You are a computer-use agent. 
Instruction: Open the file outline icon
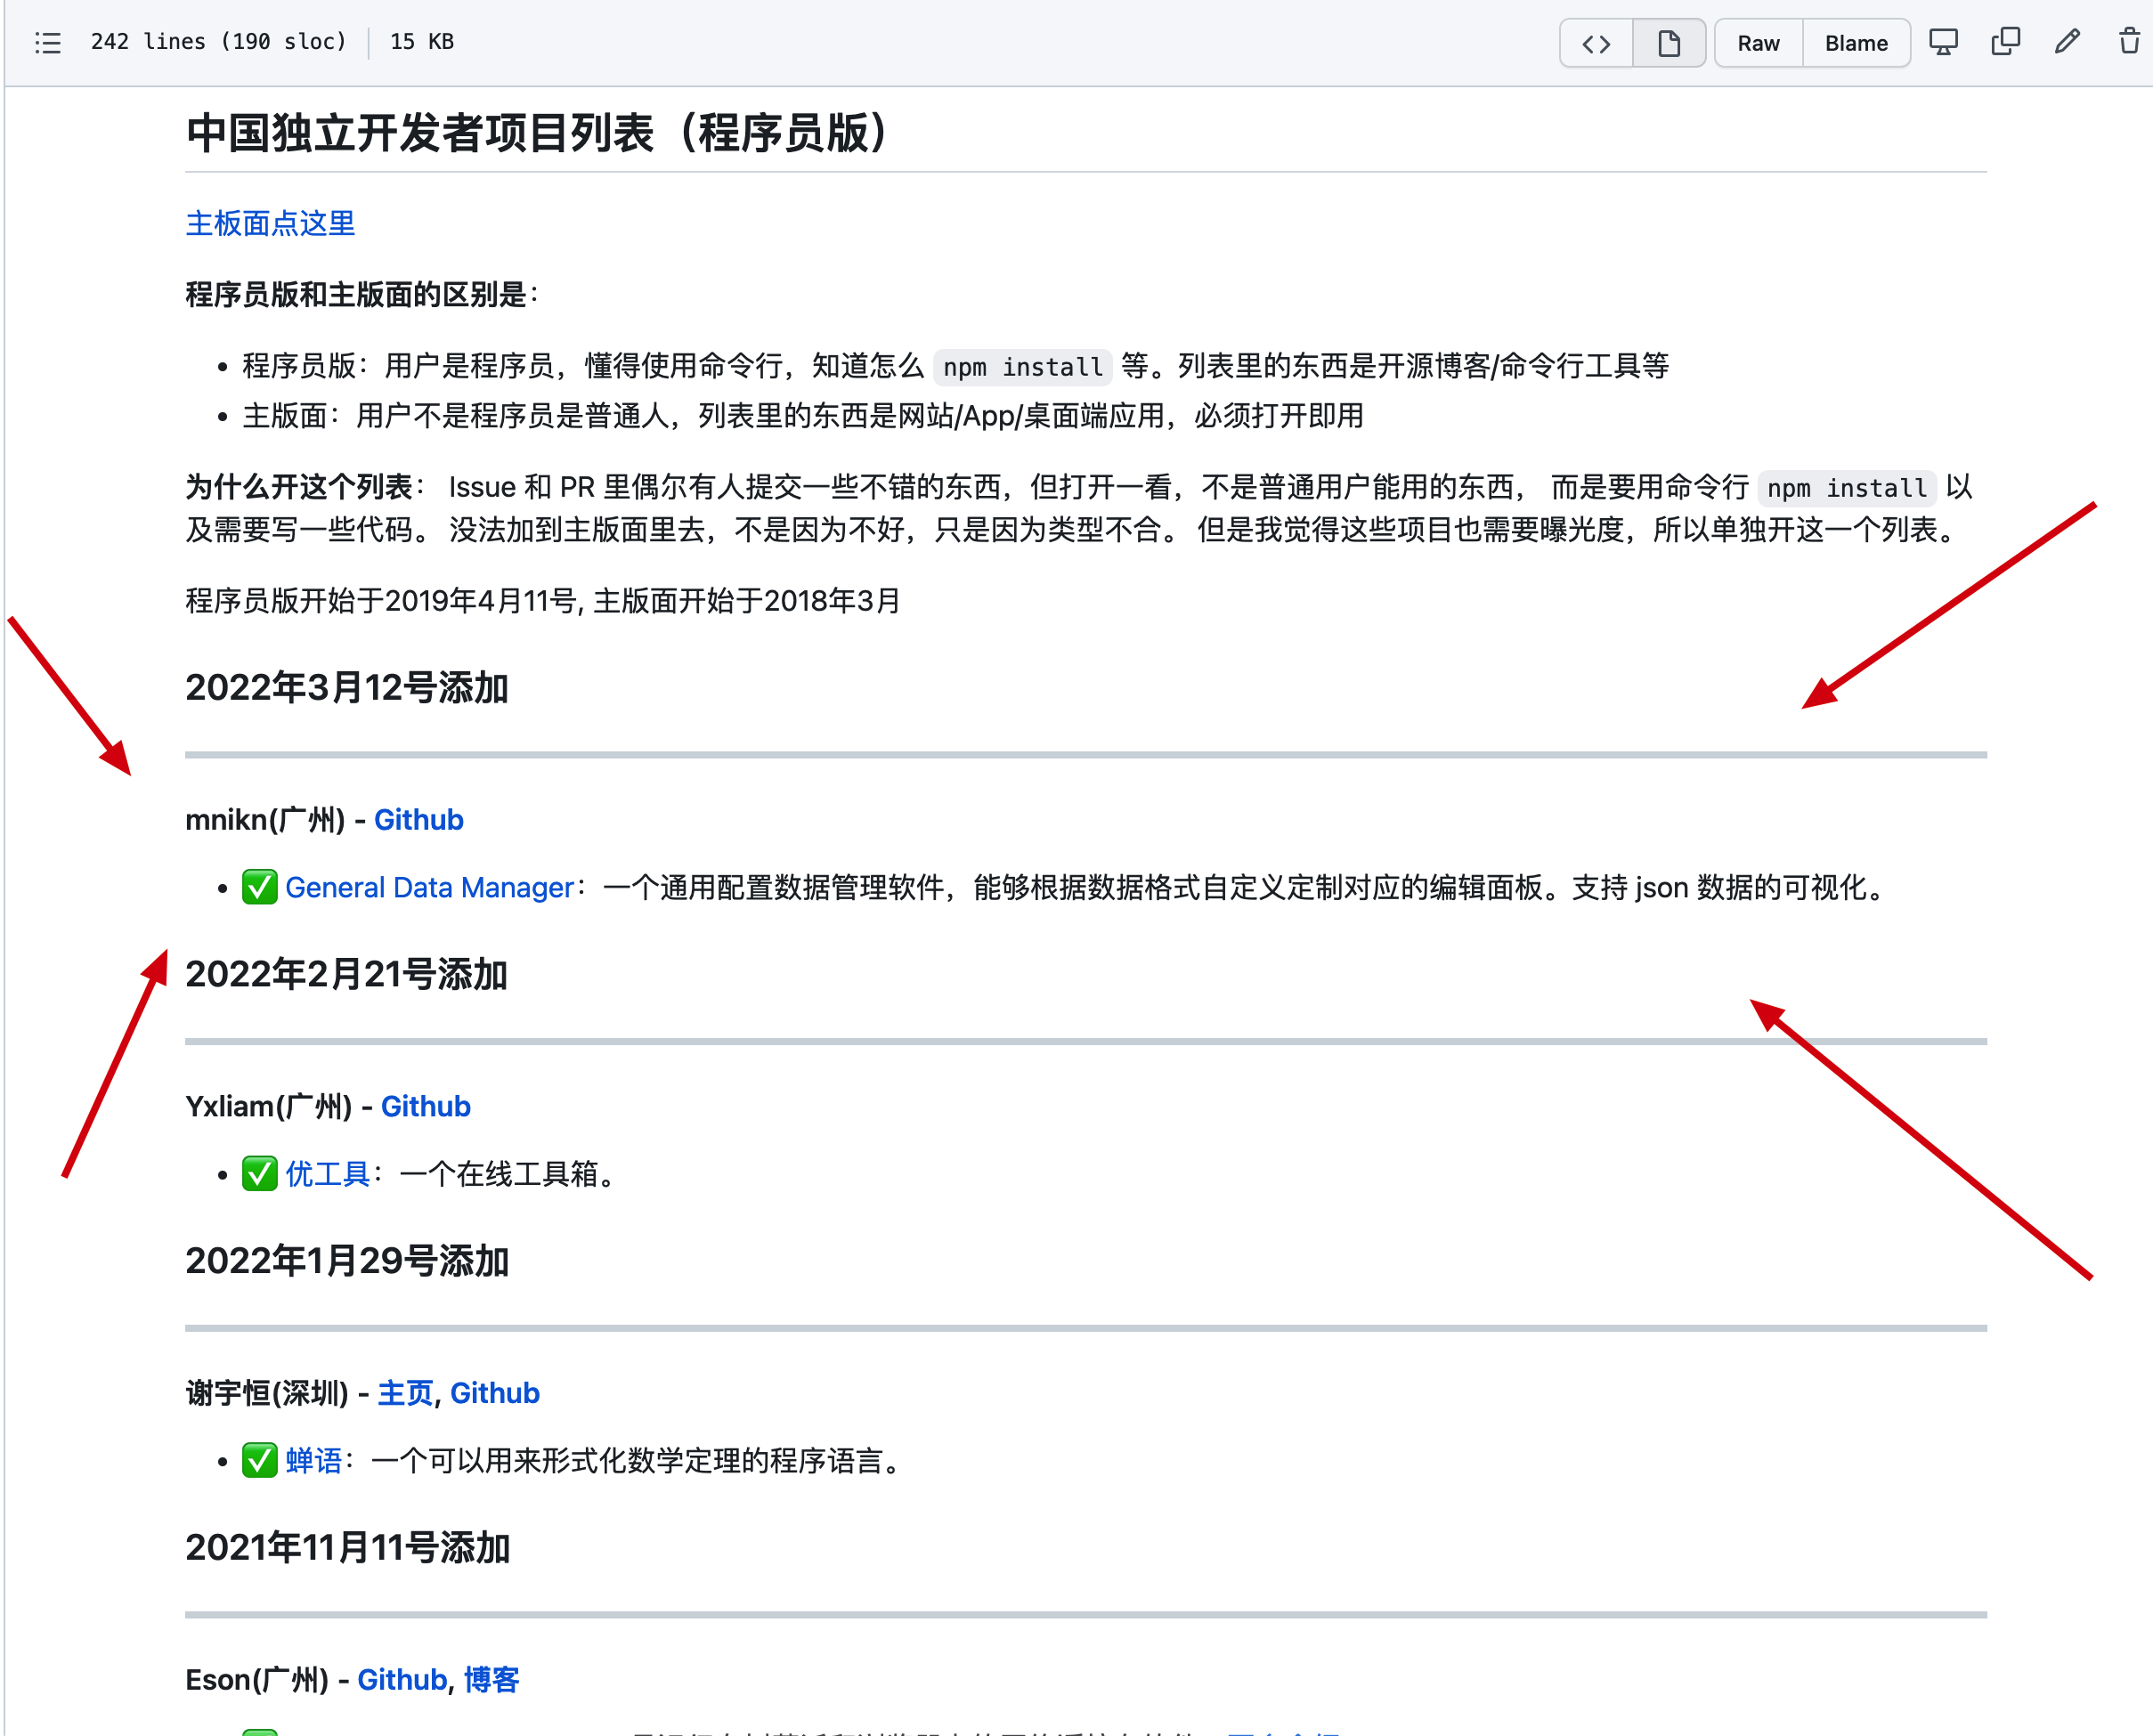(x=47, y=42)
